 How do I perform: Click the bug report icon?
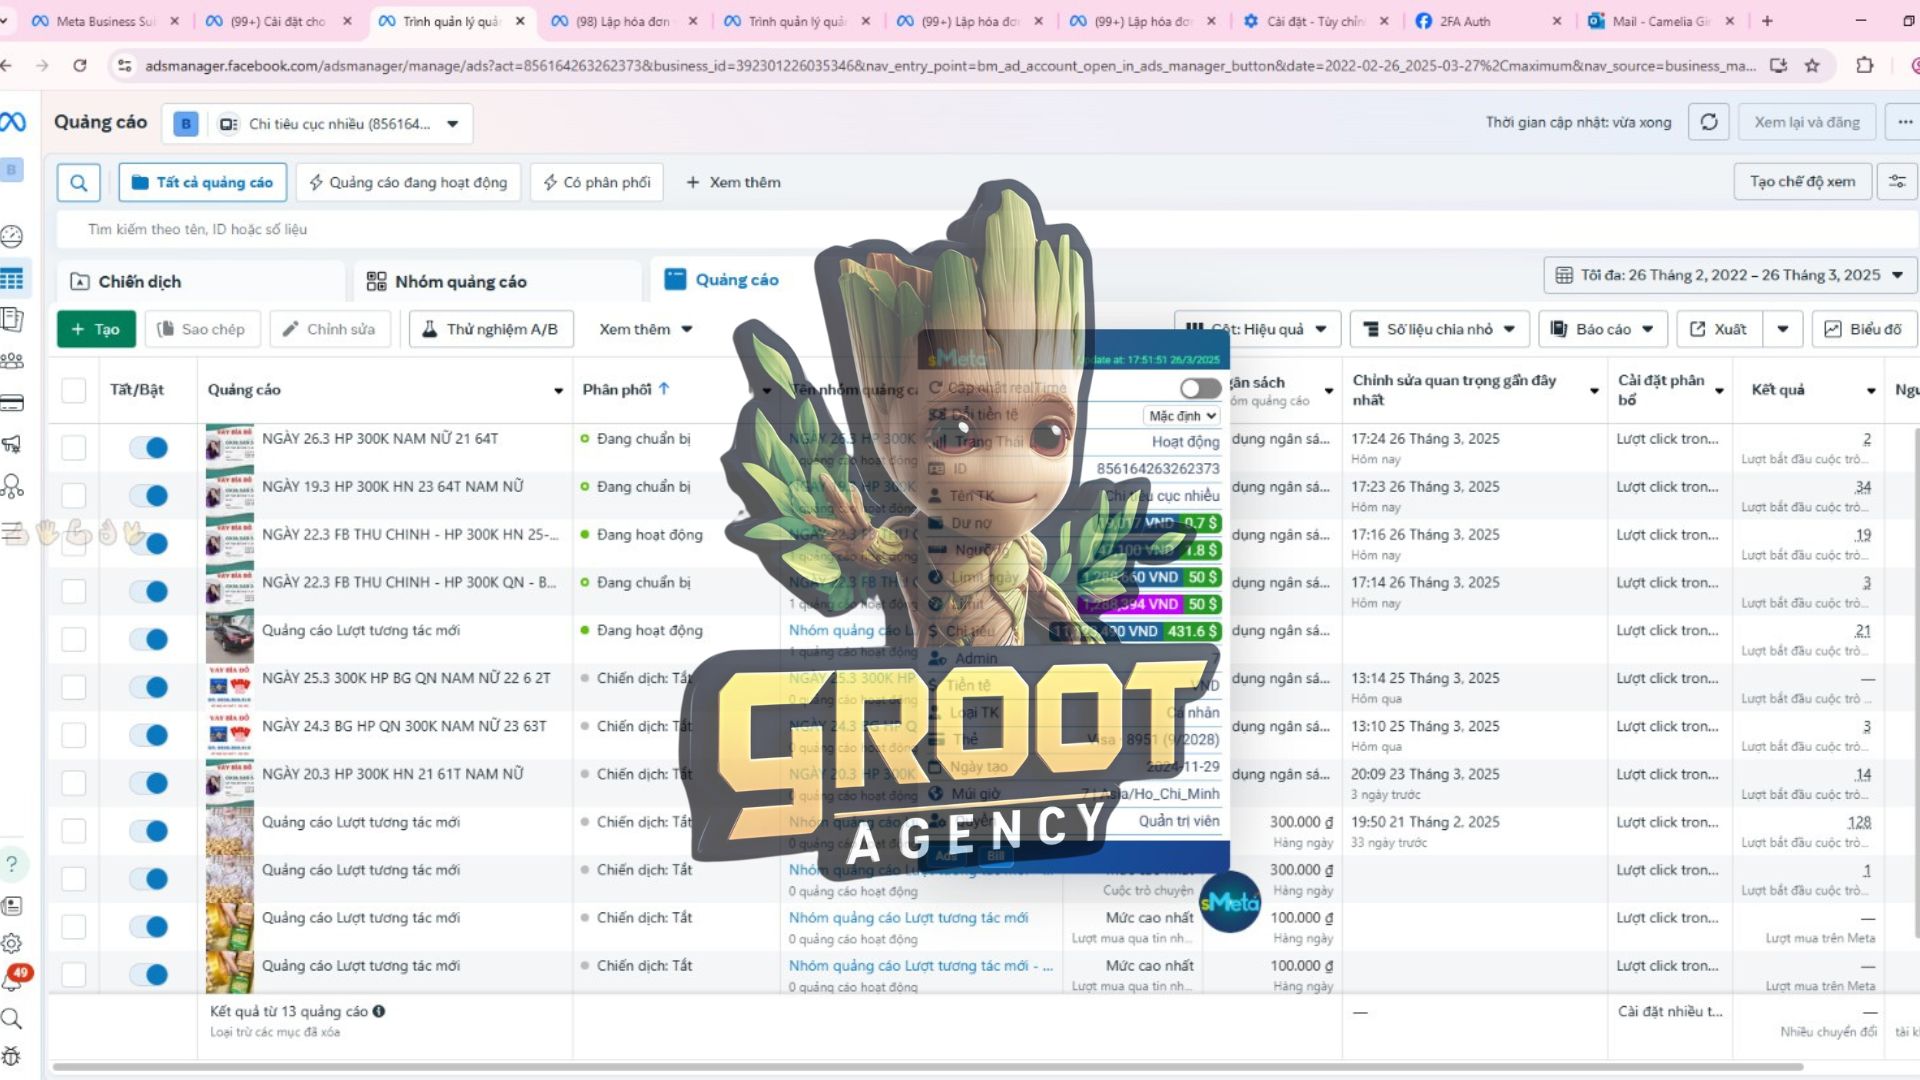pyautogui.click(x=12, y=1056)
